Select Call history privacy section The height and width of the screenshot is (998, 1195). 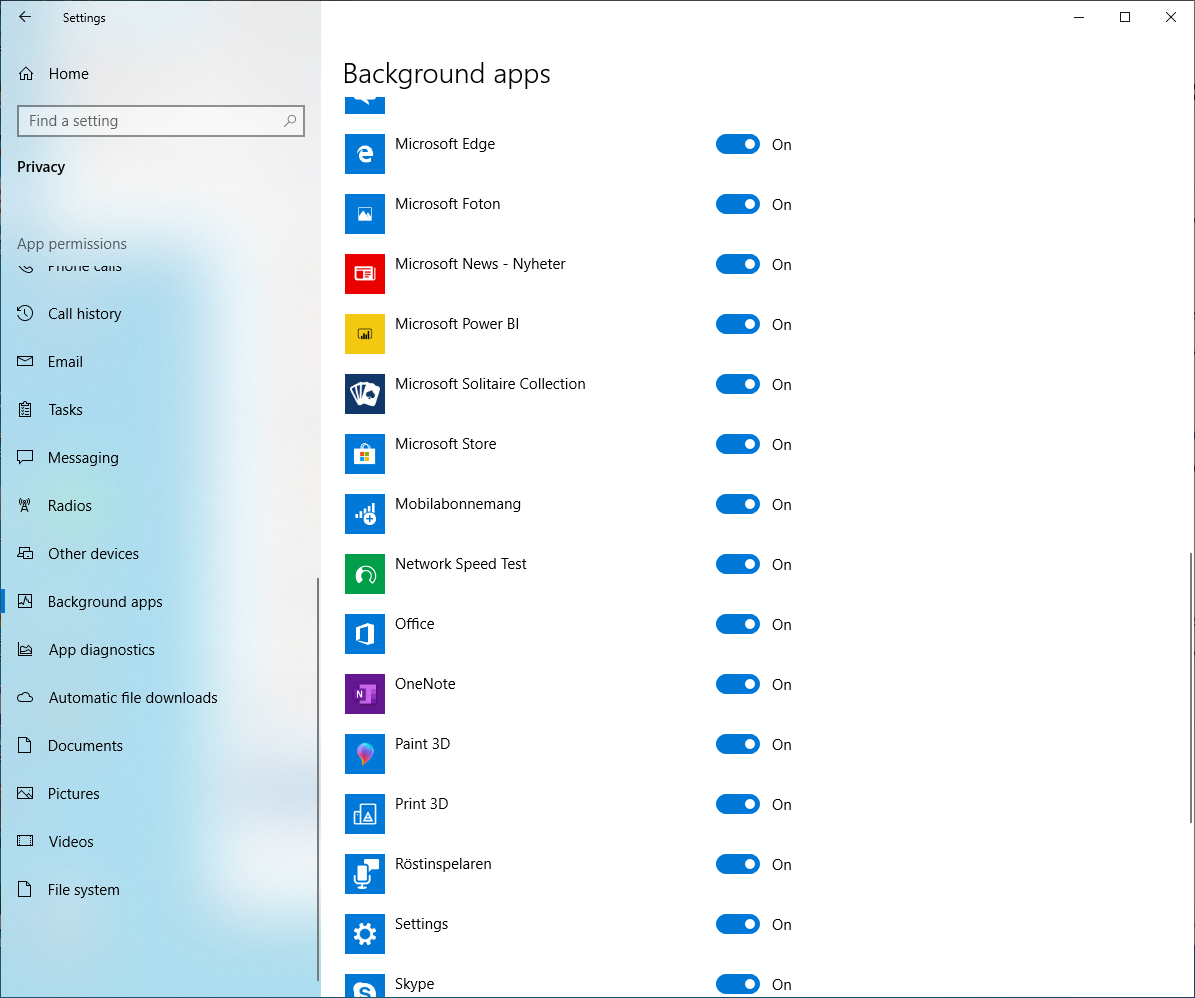(x=84, y=314)
